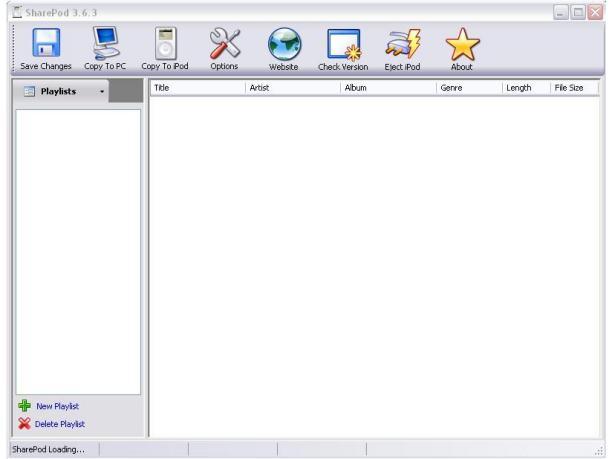Click the Delete Playlist link
612x459 pixels.
click(x=60, y=424)
